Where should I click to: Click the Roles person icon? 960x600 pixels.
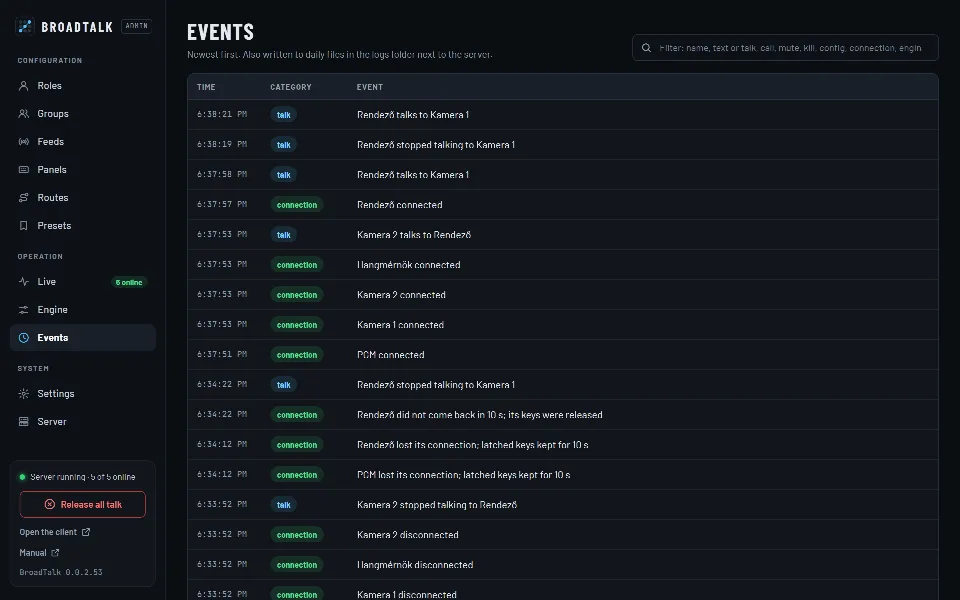click(x=23, y=86)
